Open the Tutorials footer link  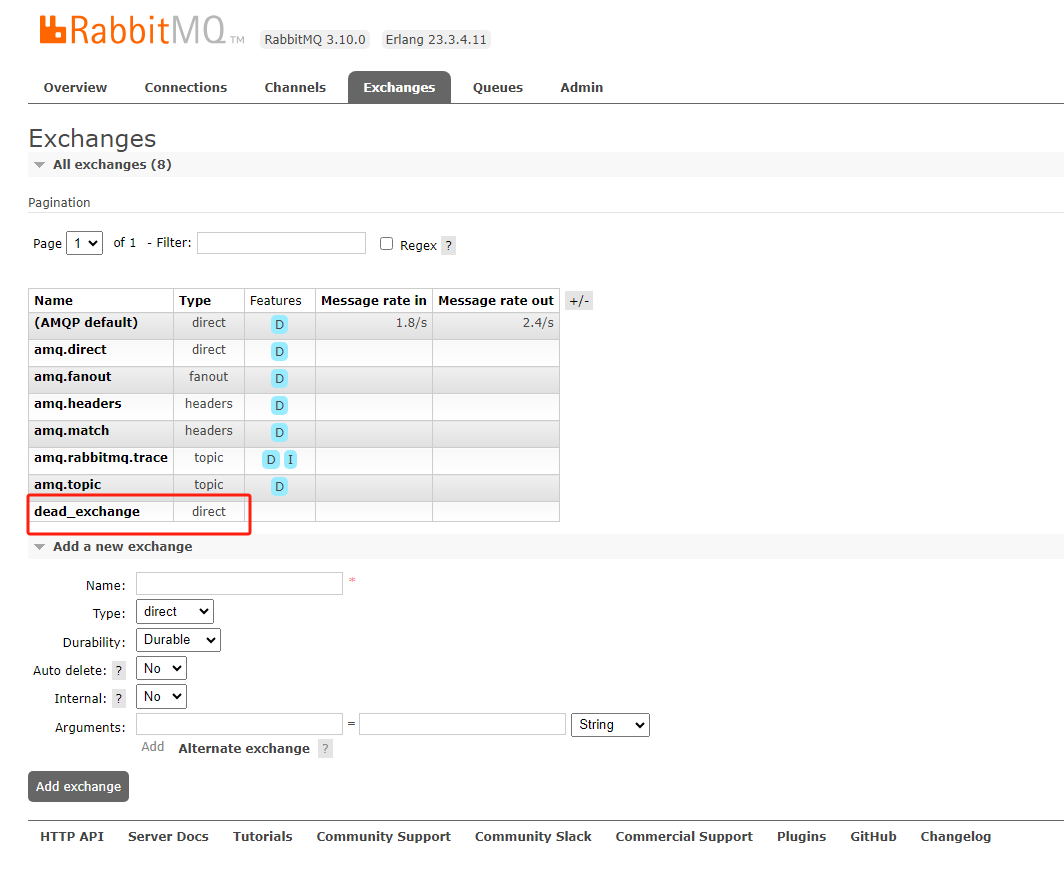(263, 837)
